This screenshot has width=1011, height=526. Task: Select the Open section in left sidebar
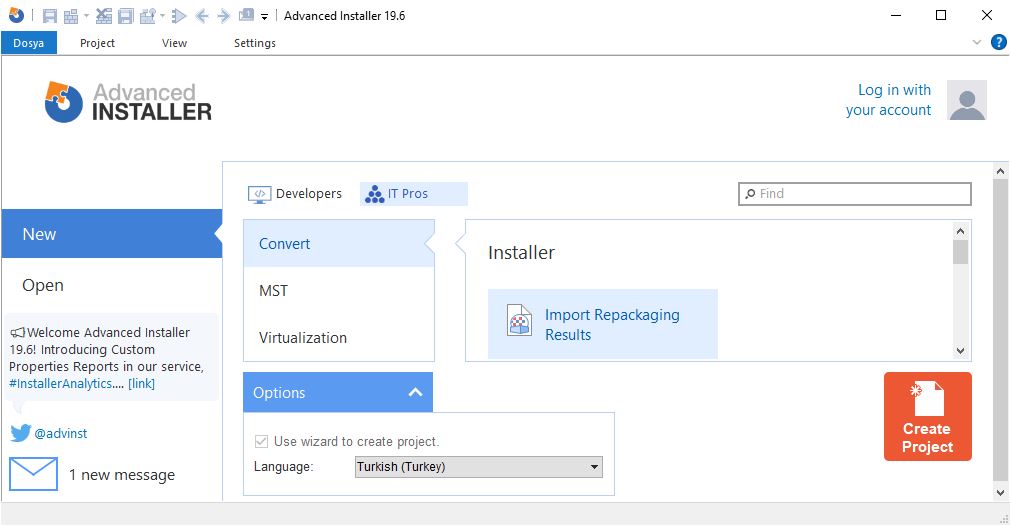[112, 285]
